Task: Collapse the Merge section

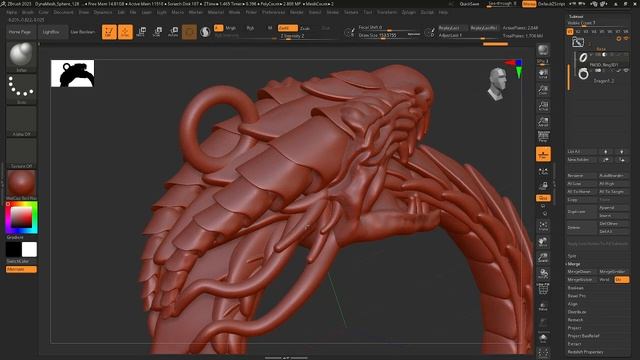Action: [574, 264]
